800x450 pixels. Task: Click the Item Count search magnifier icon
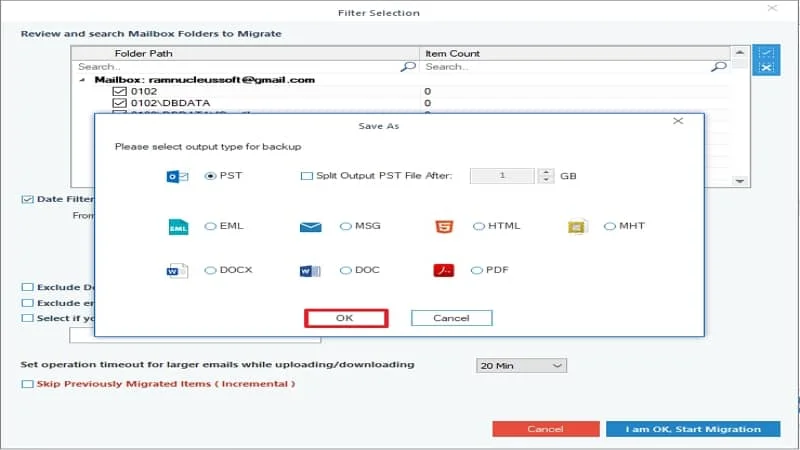click(718, 66)
